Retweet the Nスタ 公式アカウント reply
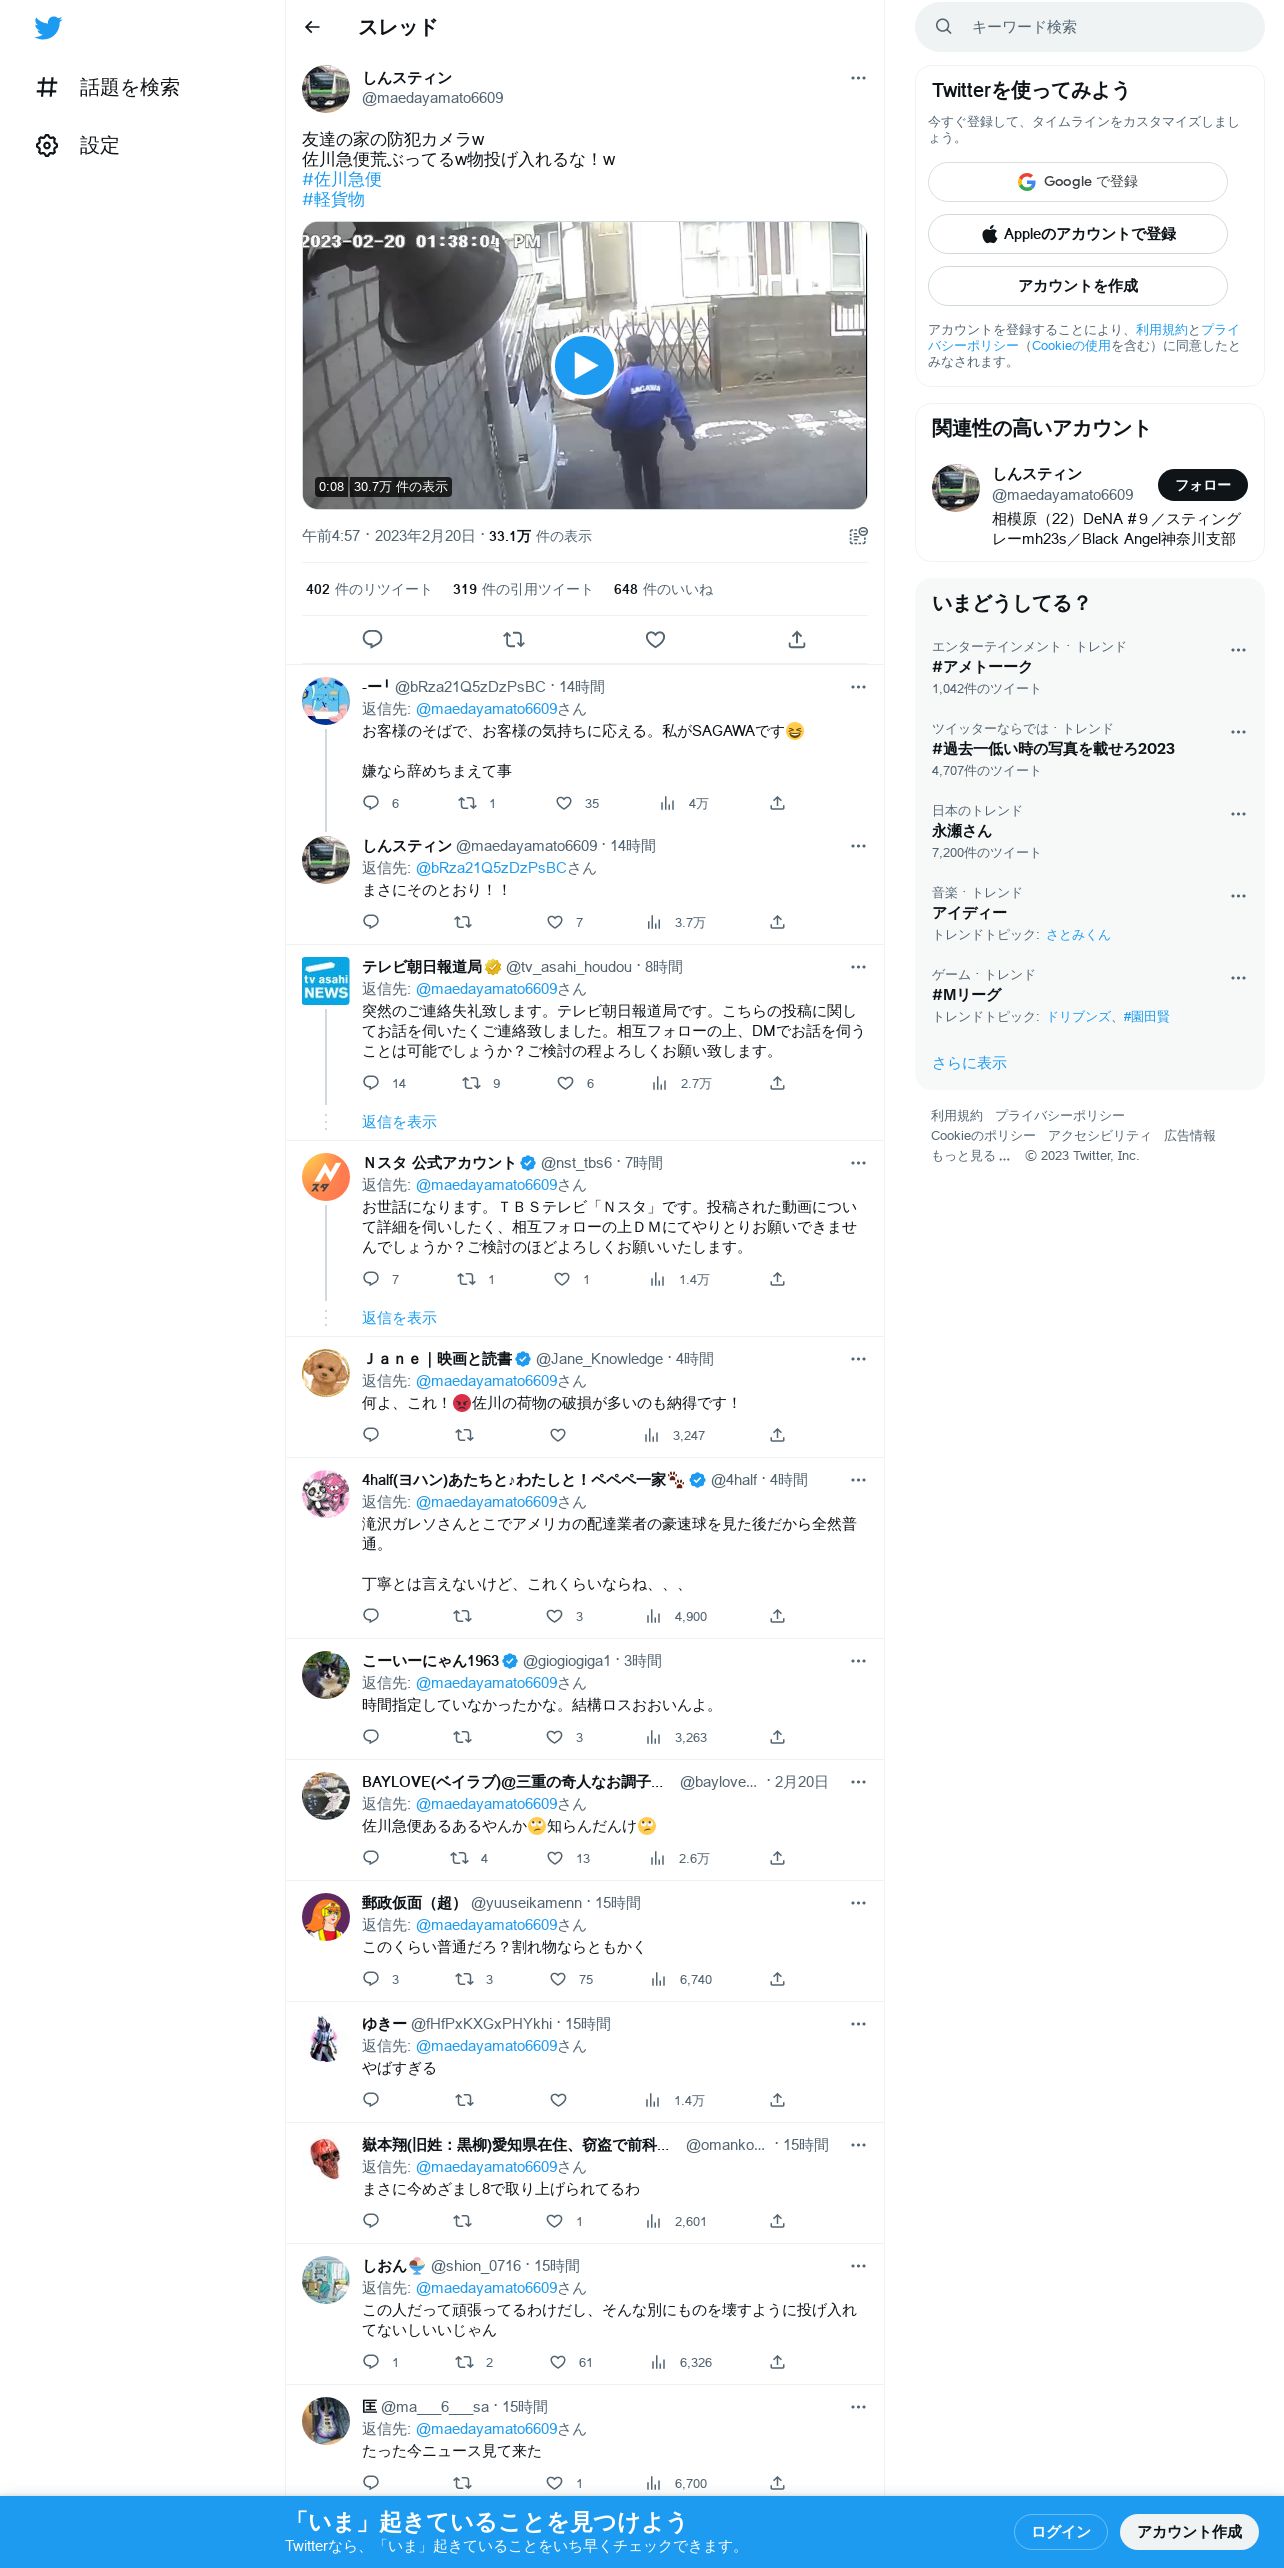Screen dimensions: 1284x2568 click(x=466, y=1279)
